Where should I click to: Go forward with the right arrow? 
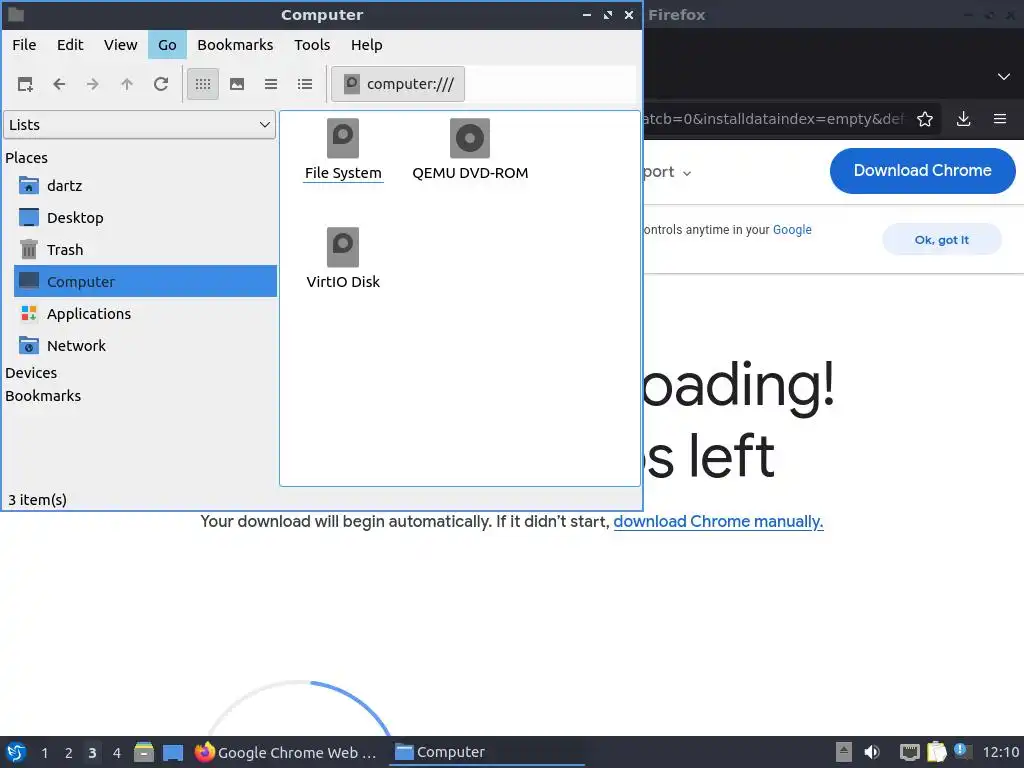coord(93,84)
